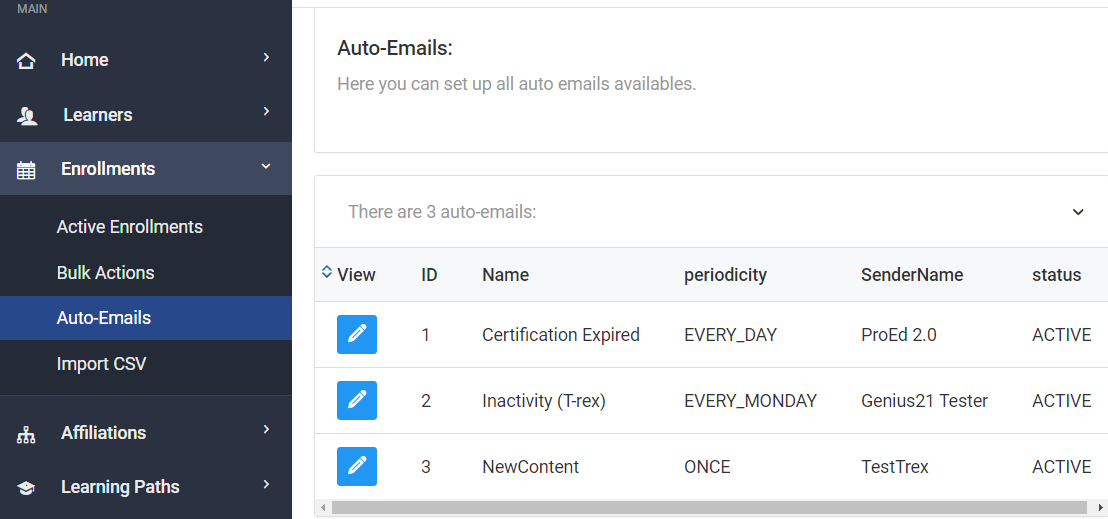Expand the Learners menu chevron
The height and width of the screenshot is (519, 1108).
266,112
